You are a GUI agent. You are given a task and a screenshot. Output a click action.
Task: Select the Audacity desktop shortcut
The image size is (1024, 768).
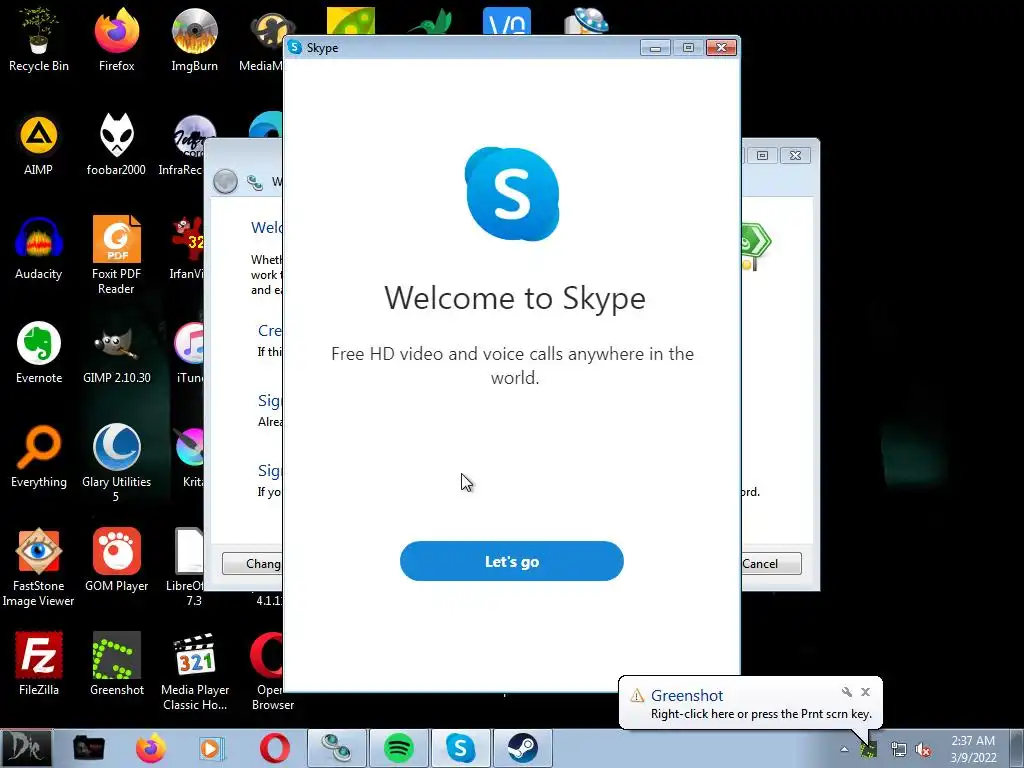point(39,248)
